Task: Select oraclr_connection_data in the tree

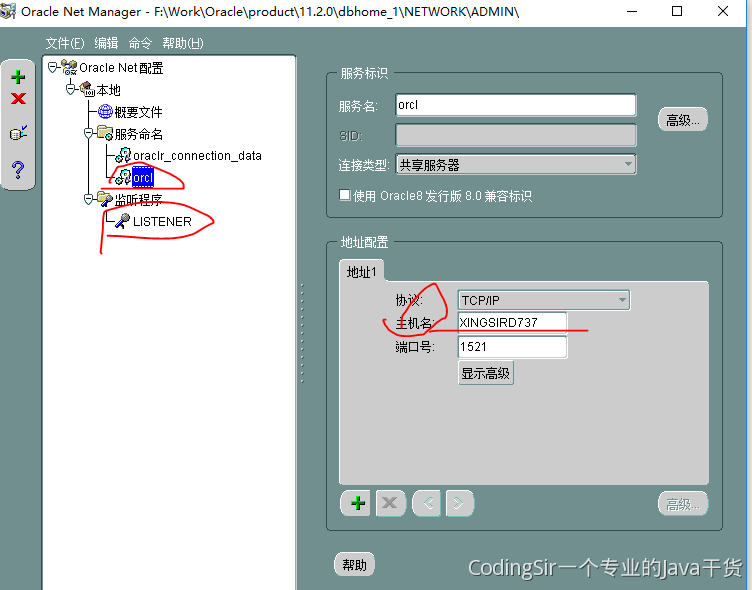Action: tap(197, 155)
